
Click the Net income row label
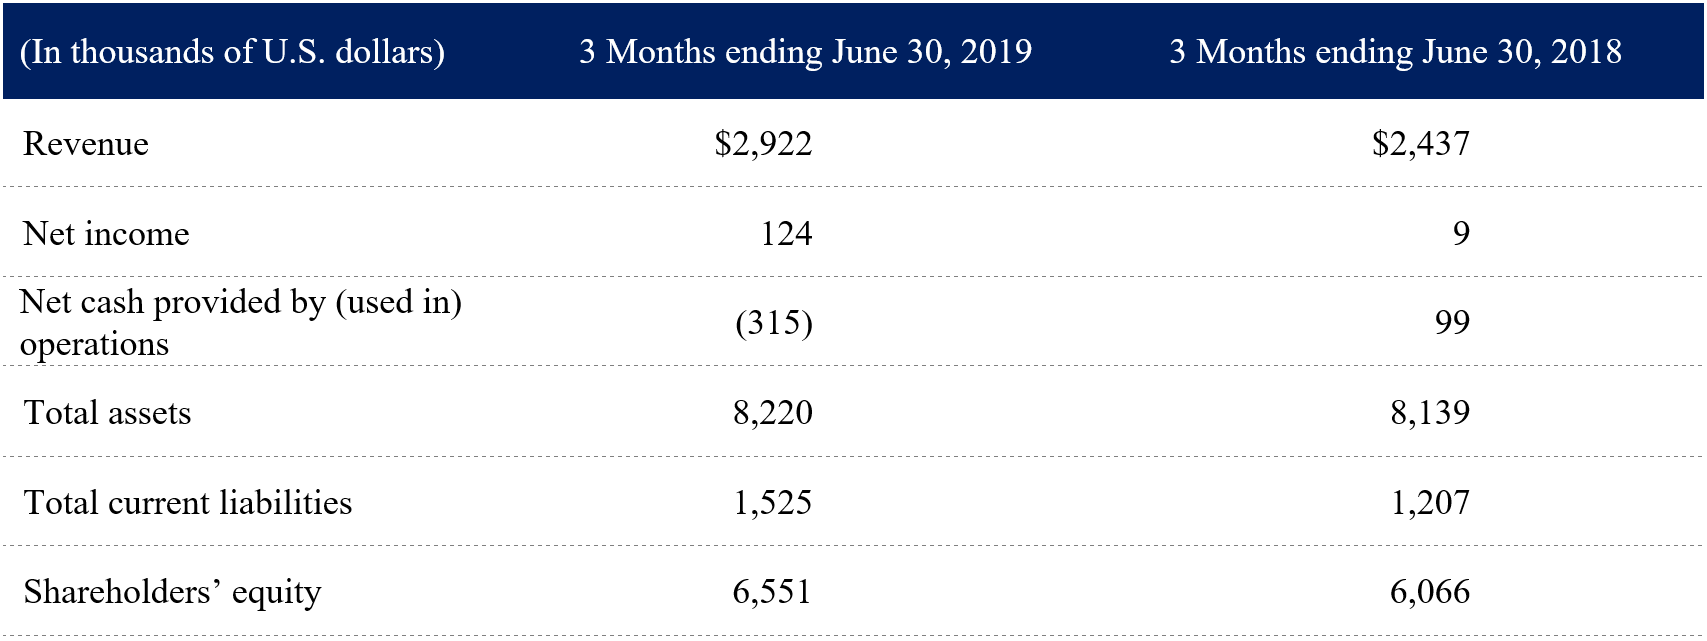(106, 234)
